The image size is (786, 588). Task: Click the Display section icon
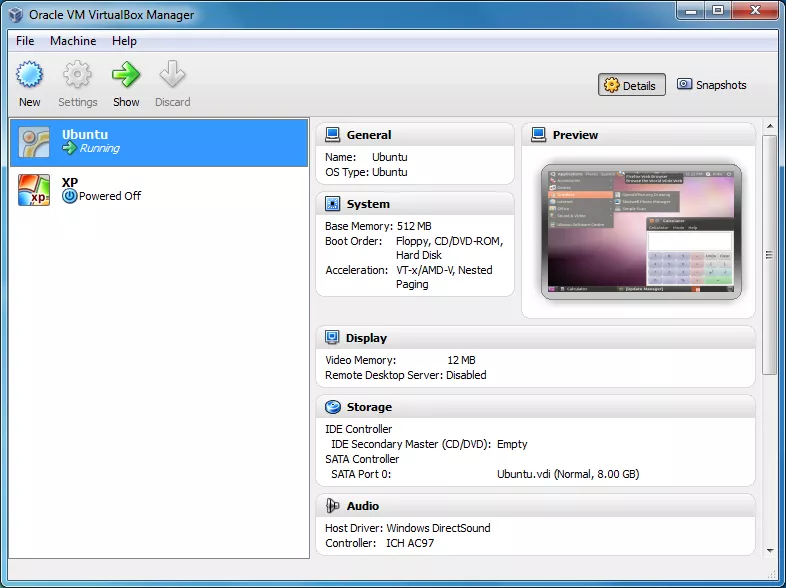pos(332,338)
